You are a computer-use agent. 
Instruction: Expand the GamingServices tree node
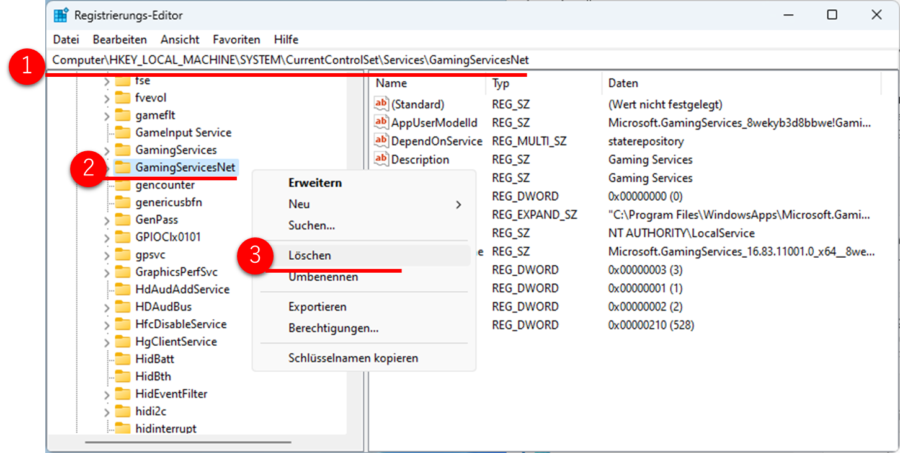click(x=107, y=150)
